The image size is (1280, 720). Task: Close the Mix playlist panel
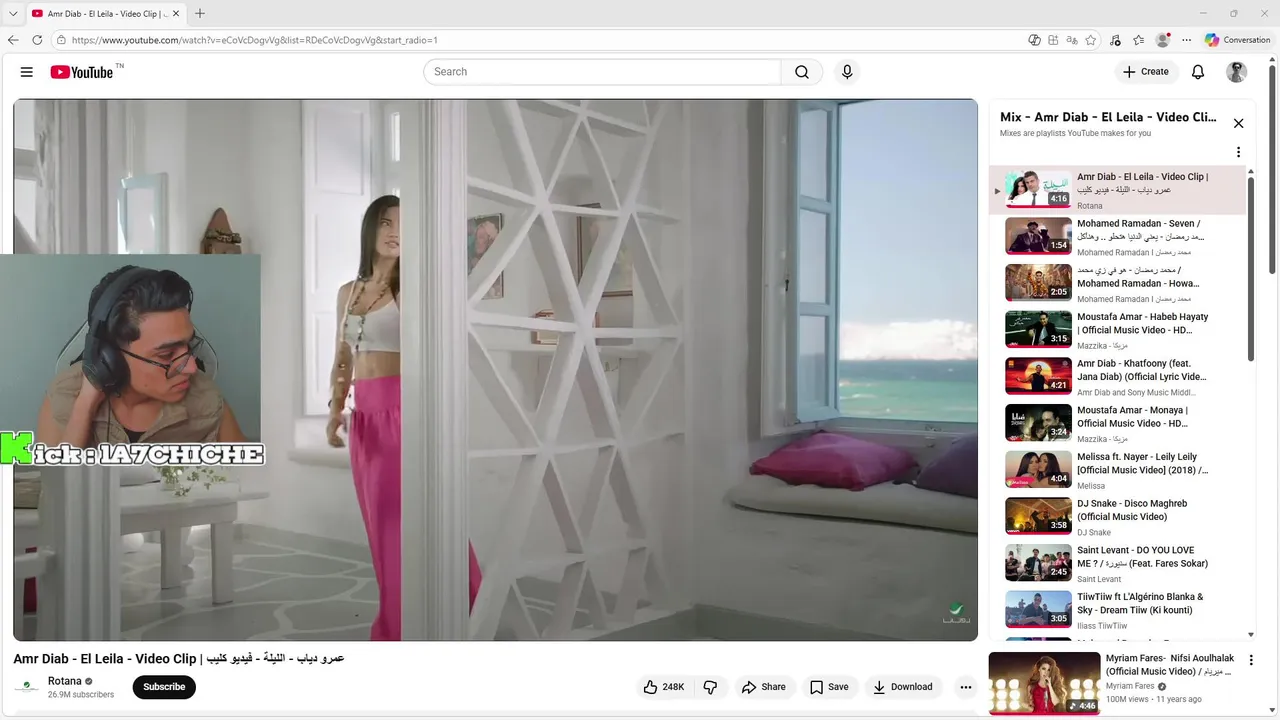click(x=1238, y=123)
